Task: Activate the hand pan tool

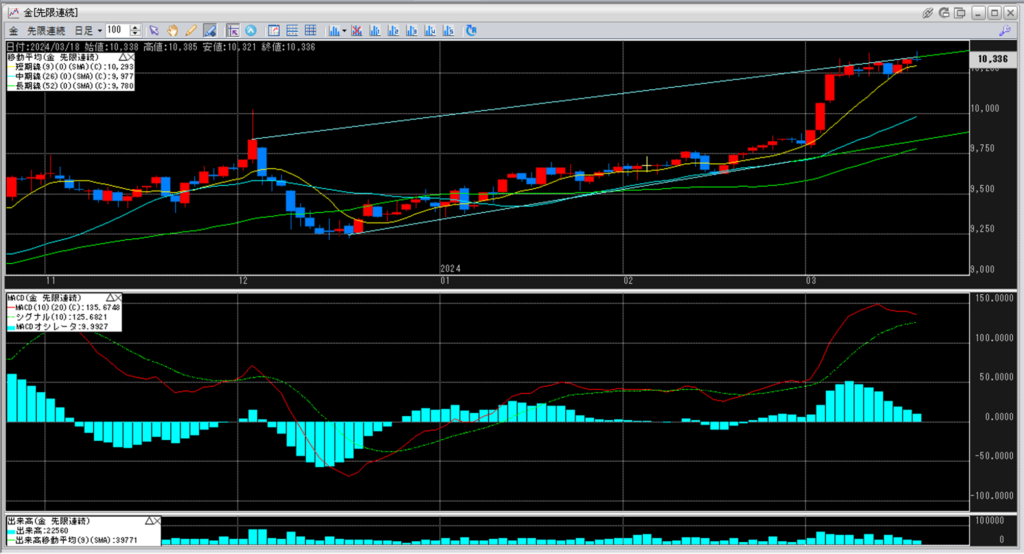Action: tap(172, 30)
